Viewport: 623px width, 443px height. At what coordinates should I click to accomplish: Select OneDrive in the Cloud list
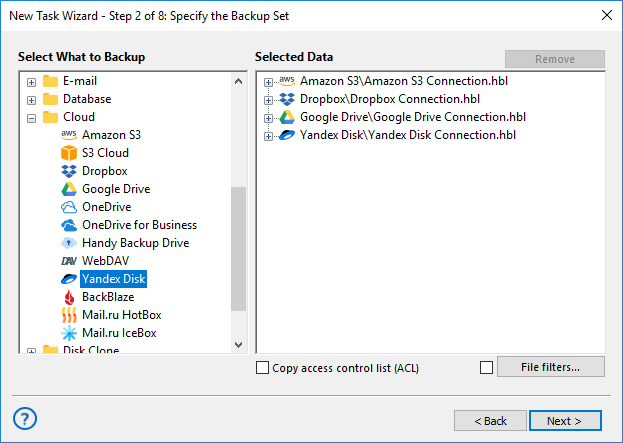click(106, 207)
